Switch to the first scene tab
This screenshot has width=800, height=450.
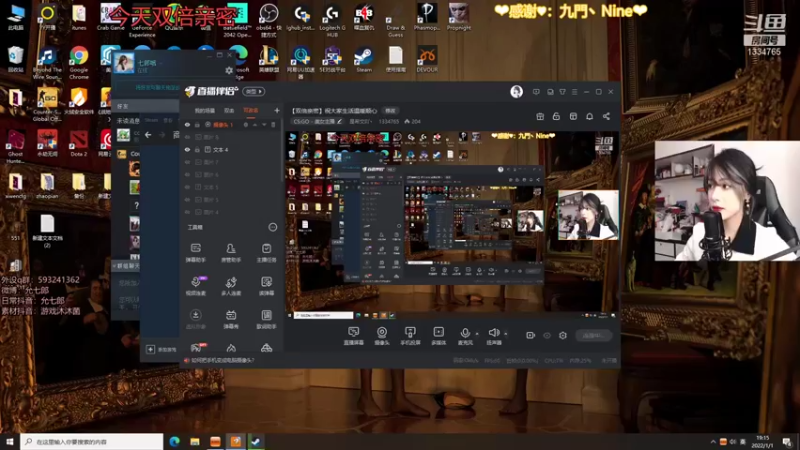[x=204, y=111]
